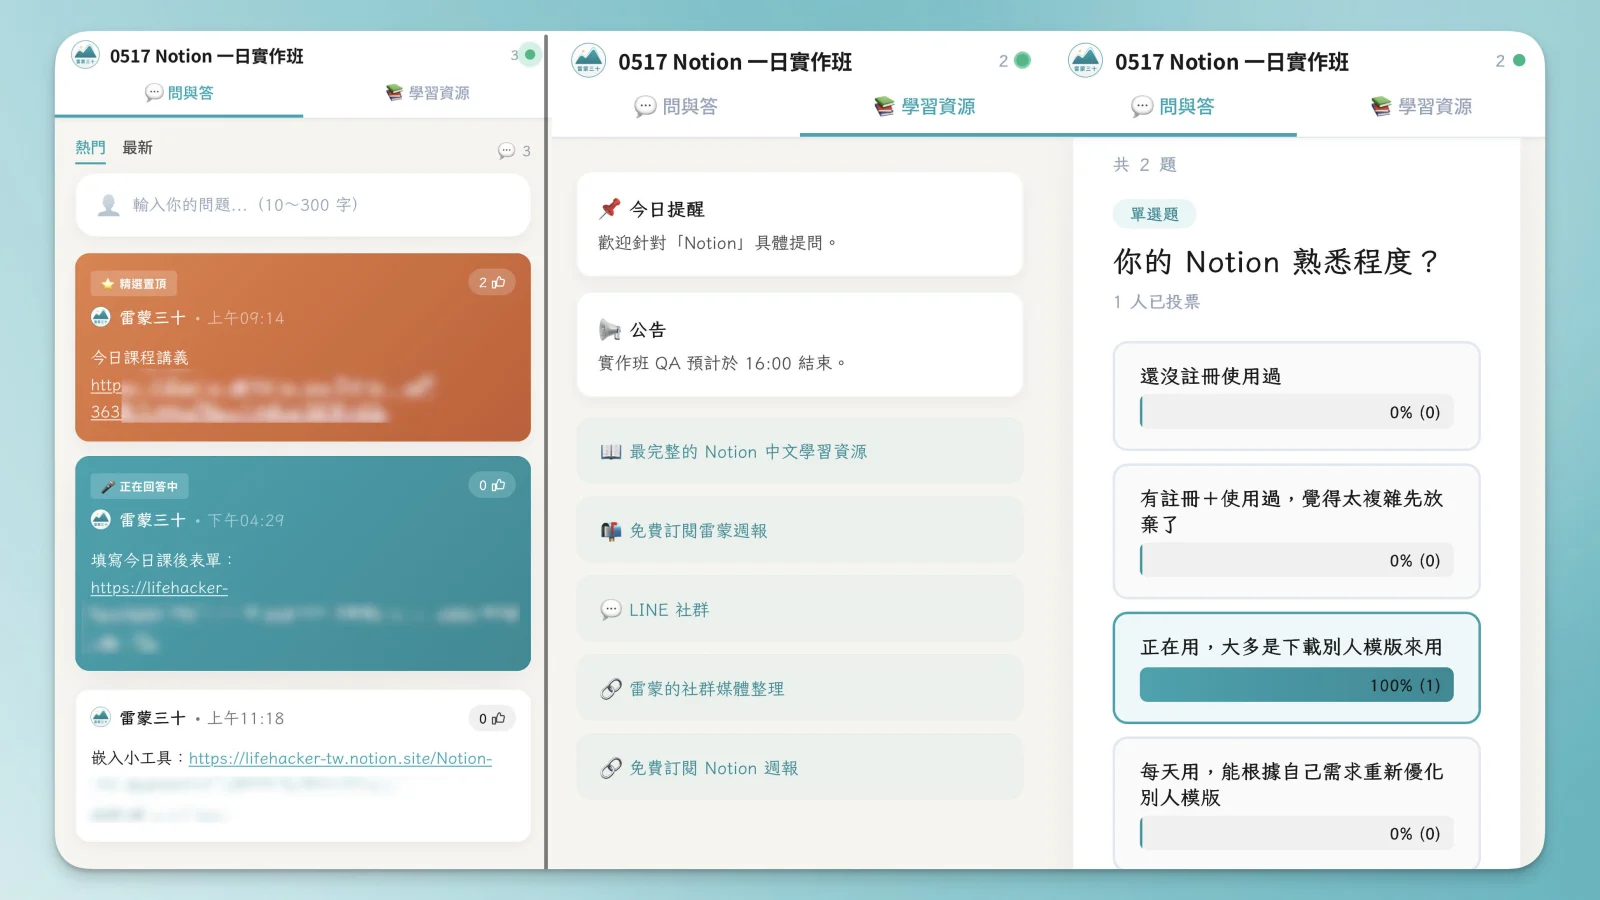Click the 0% (0) bar under 每天用 option
The image size is (1600, 900).
(x=1296, y=833)
